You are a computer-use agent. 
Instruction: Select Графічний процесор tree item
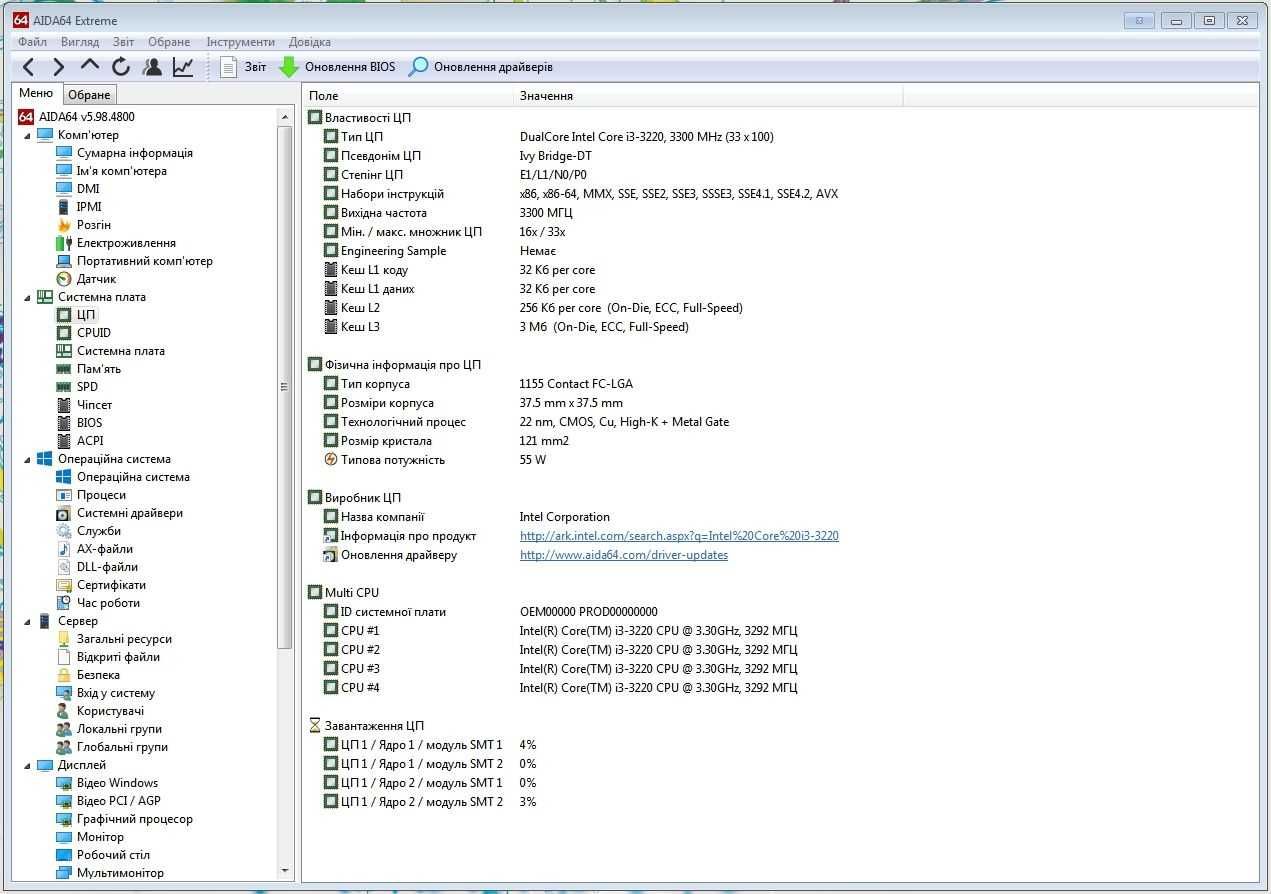tap(135, 819)
